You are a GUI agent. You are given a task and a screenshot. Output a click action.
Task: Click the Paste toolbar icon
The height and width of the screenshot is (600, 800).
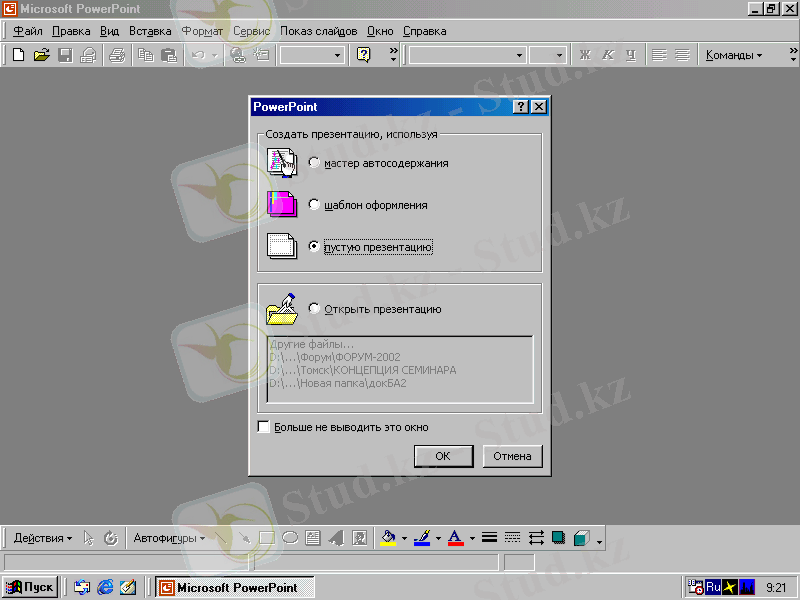[169, 55]
